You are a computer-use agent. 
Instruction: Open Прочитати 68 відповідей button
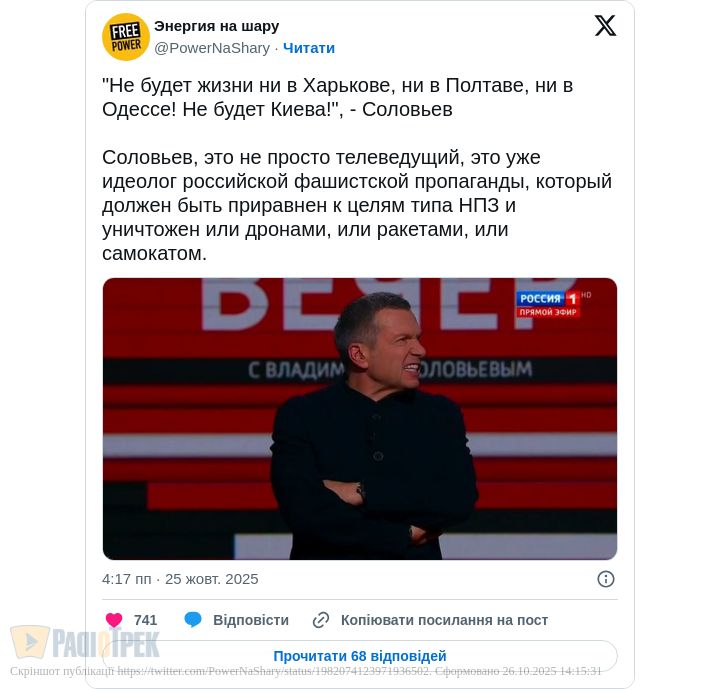click(x=360, y=655)
